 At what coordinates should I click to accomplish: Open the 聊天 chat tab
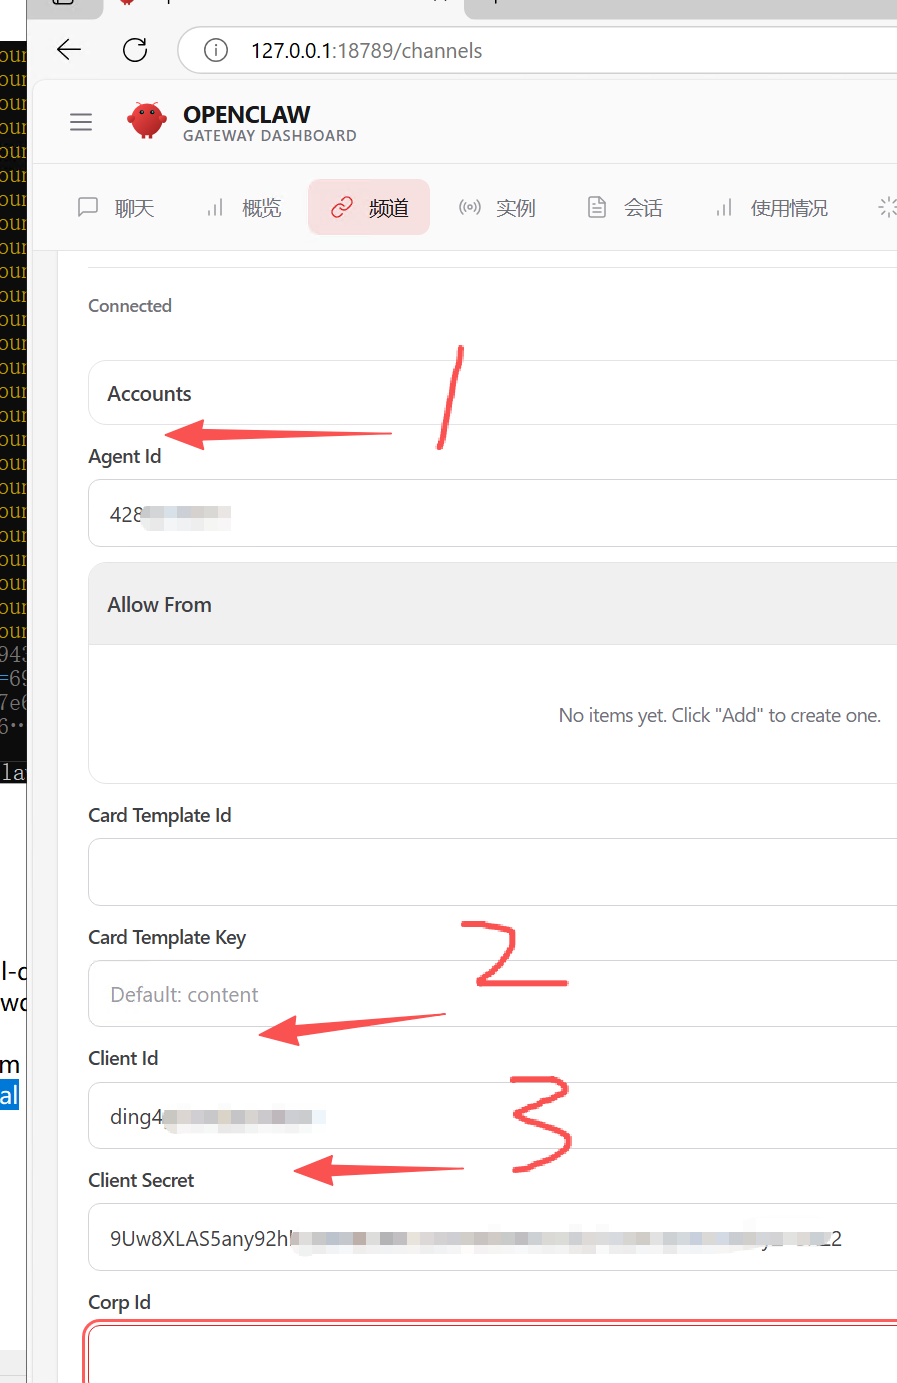coord(116,207)
